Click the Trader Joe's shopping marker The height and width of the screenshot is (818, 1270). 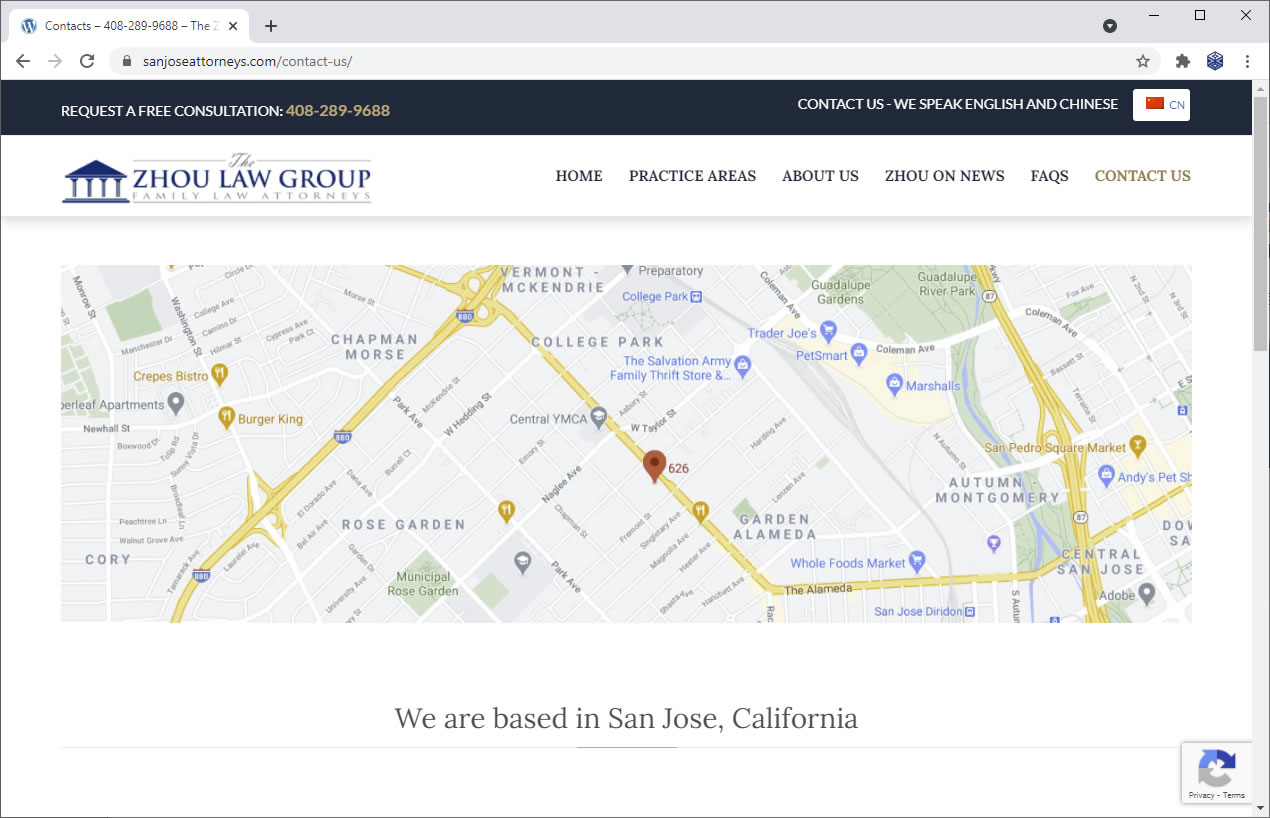tap(828, 331)
